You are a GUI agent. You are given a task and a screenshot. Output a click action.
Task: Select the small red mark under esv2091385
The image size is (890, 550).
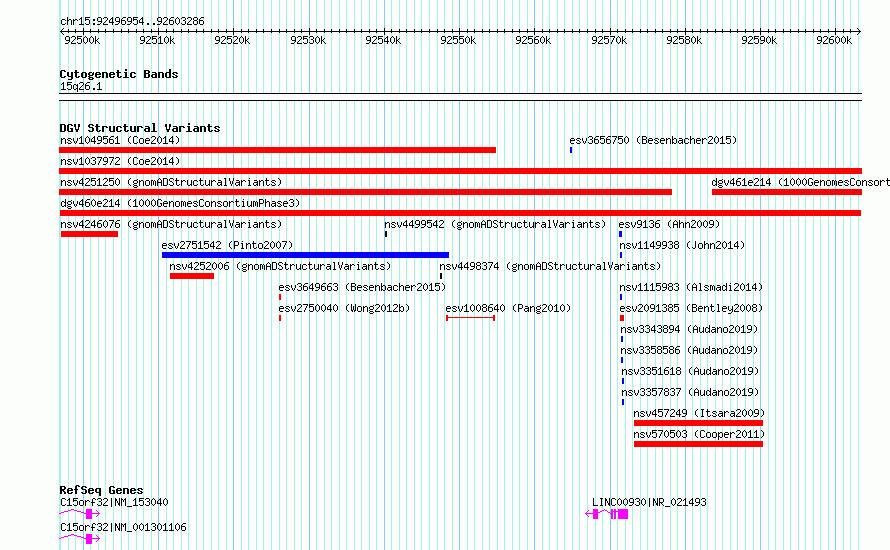coord(622,318)
